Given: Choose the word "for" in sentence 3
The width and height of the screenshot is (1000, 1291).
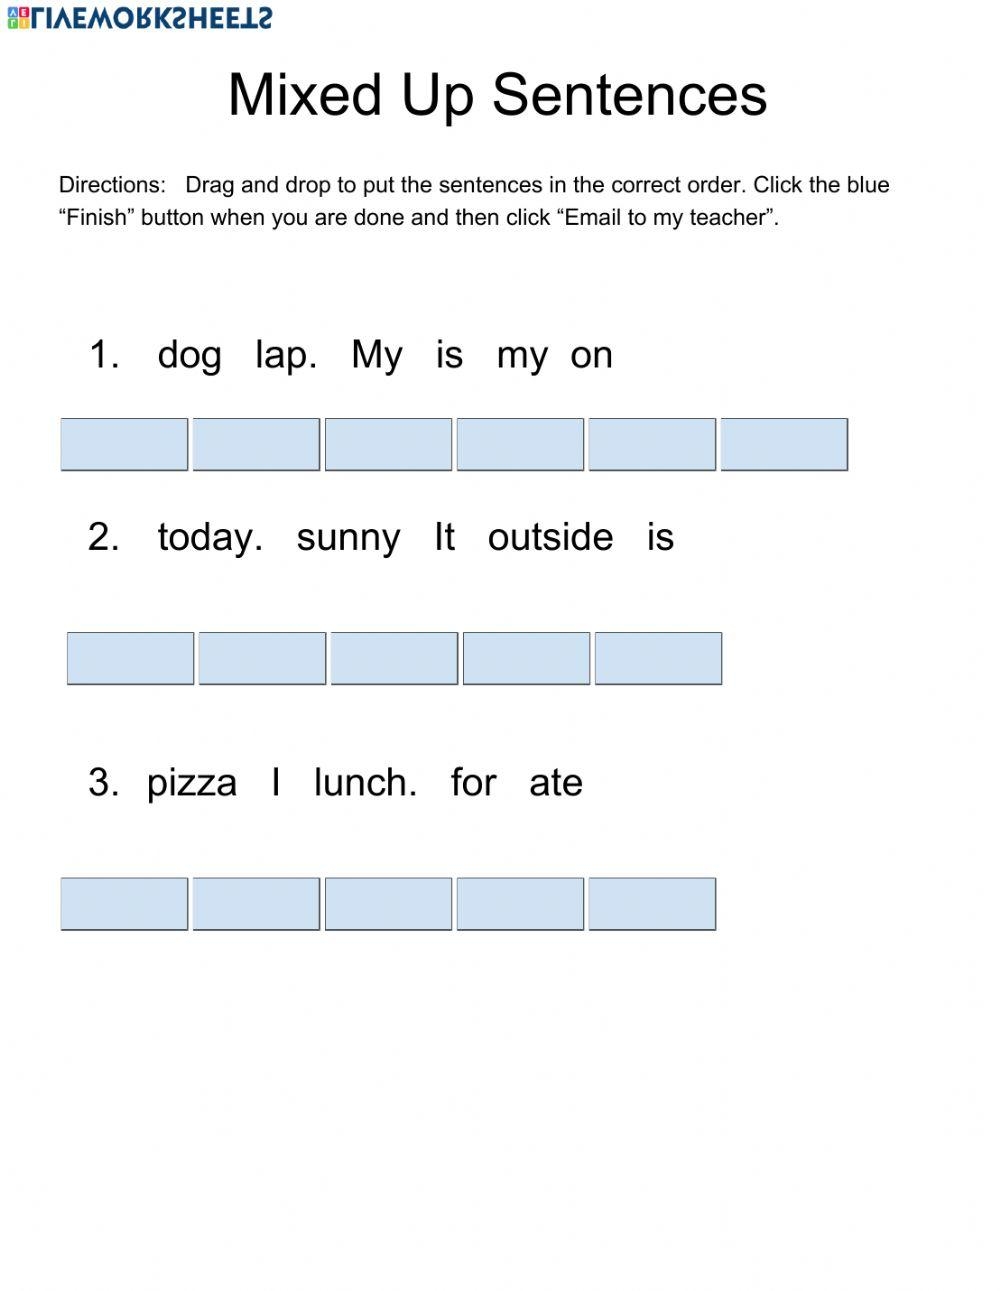Looking at the screenshot, I should (x=473, y=783).
